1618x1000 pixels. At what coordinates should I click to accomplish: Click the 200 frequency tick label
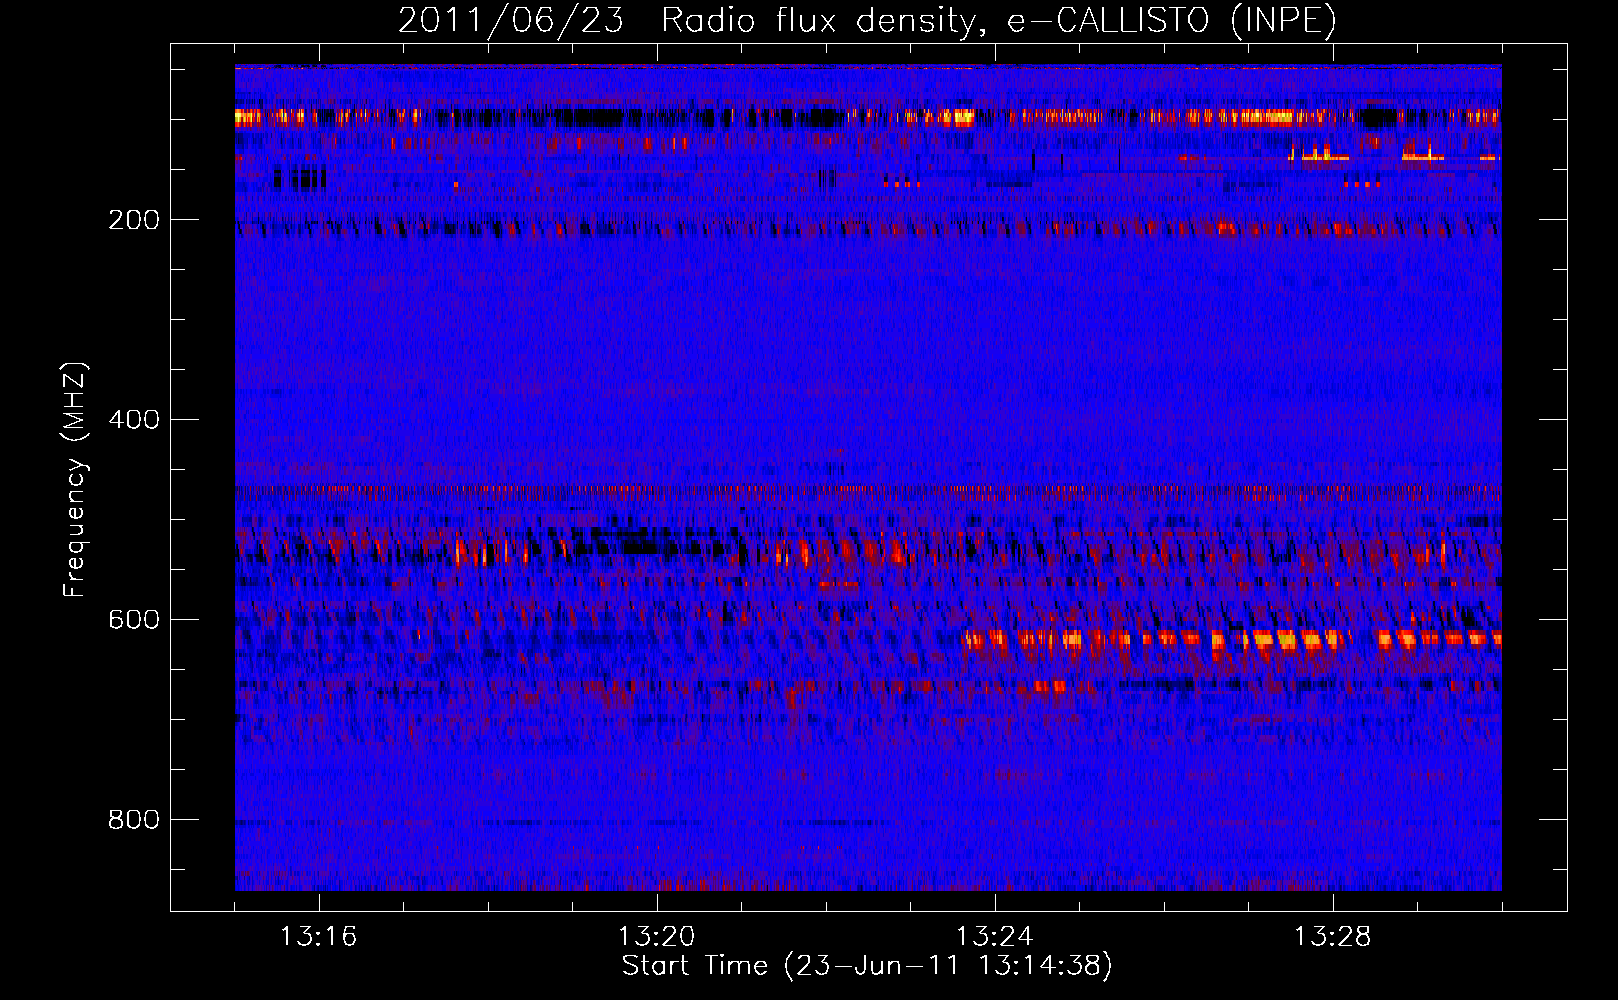(134, 220)
